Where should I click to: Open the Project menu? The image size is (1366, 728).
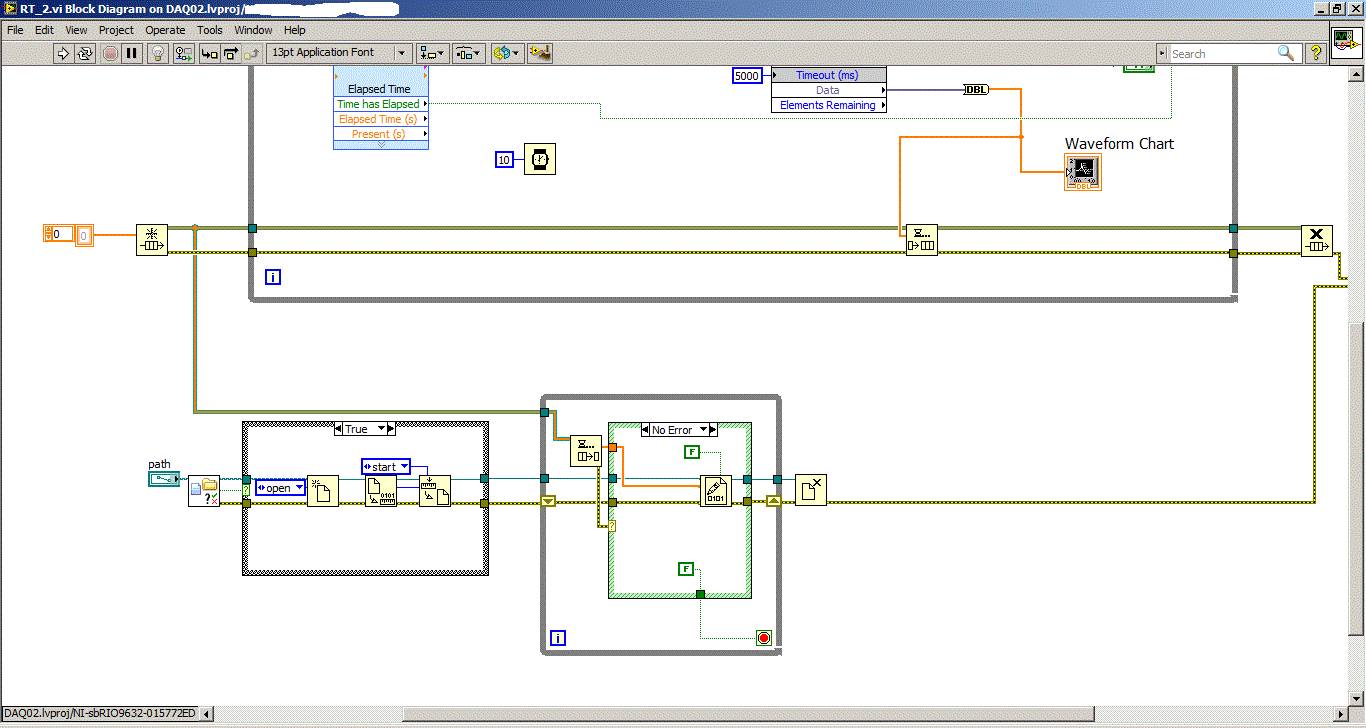[x=116, y=30]
